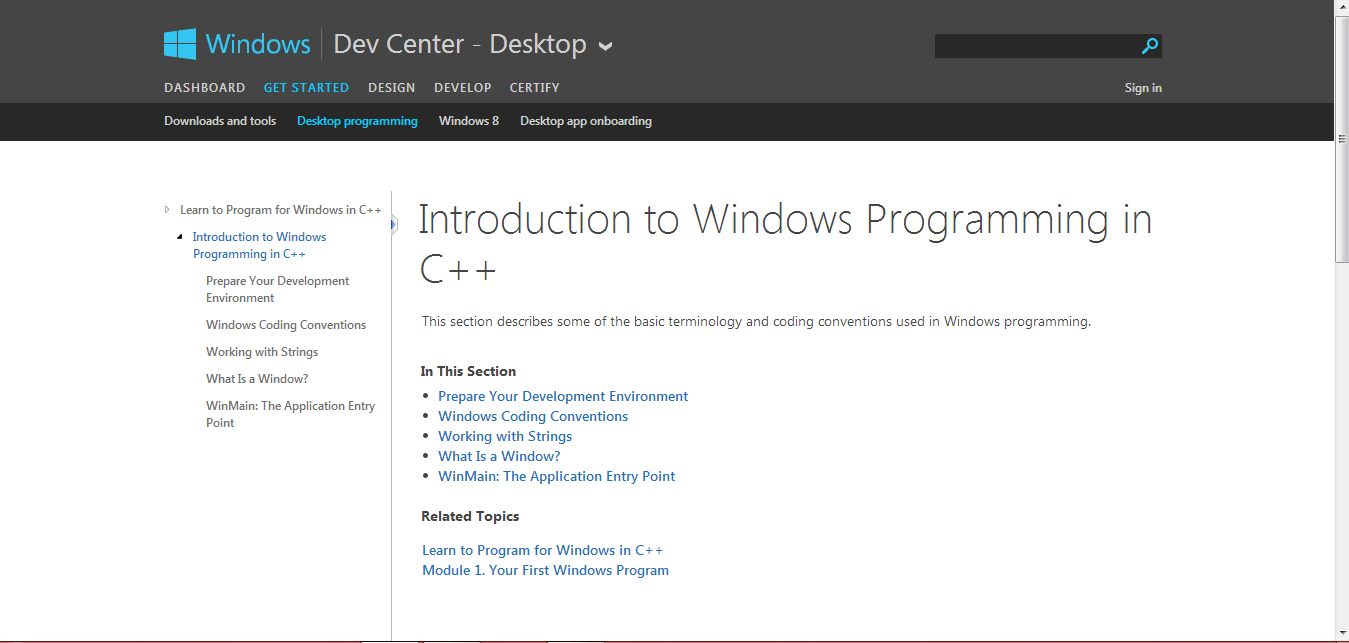Click Dev Center - Desktop title
Screen dimensions: 1349x643
click(x=459, y=44)
